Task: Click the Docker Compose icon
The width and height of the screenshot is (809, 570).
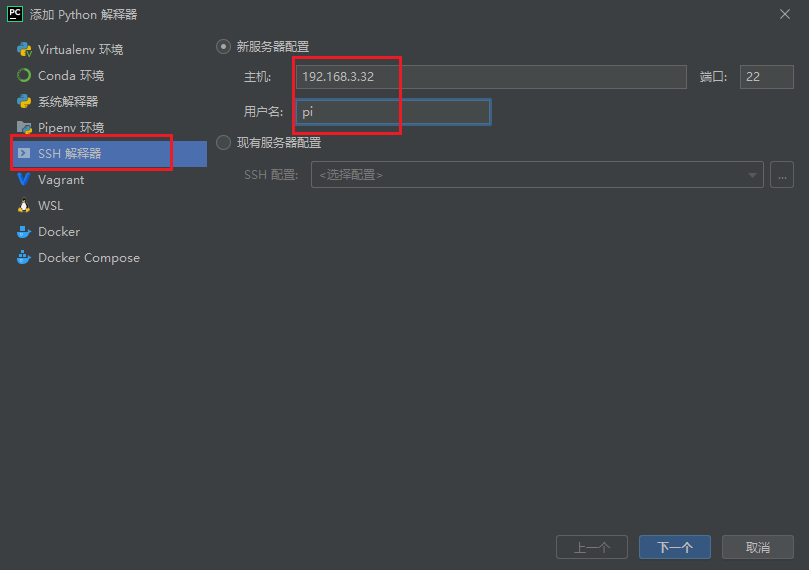Action: coord(24,258)
